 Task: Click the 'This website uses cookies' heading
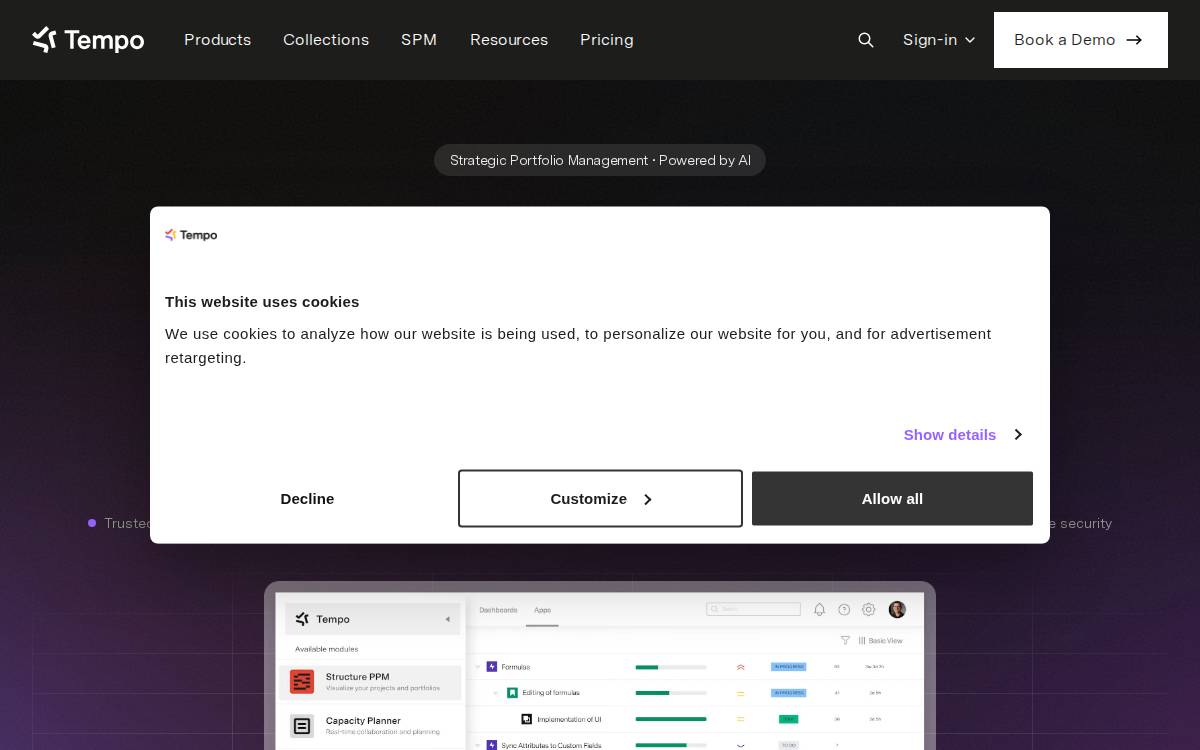pos(262,301)
